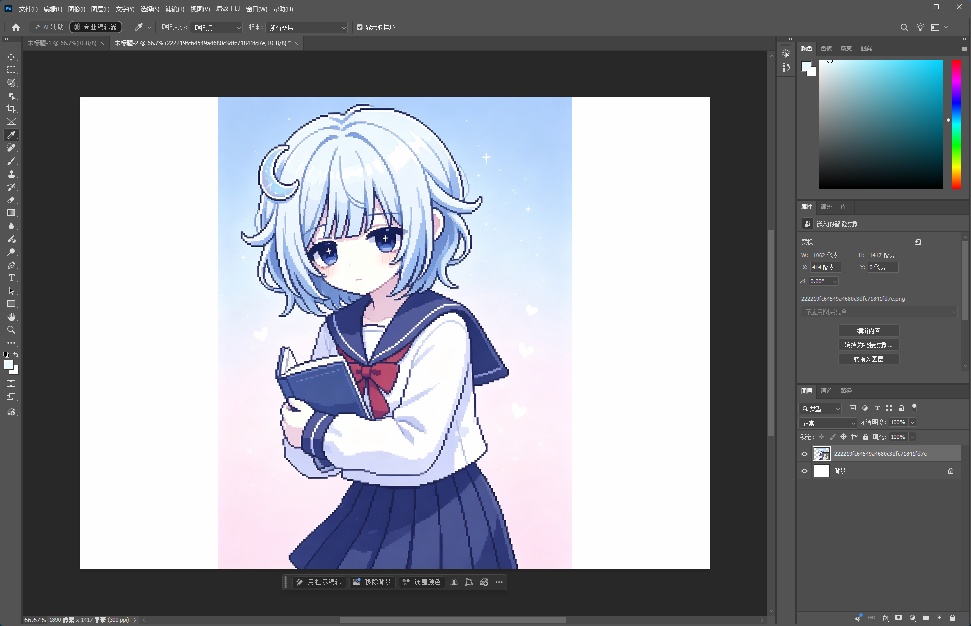Toggle the sample ring checkbox in options bar
Viewport: 971px width, 626px height.
(x=360, y=27)
